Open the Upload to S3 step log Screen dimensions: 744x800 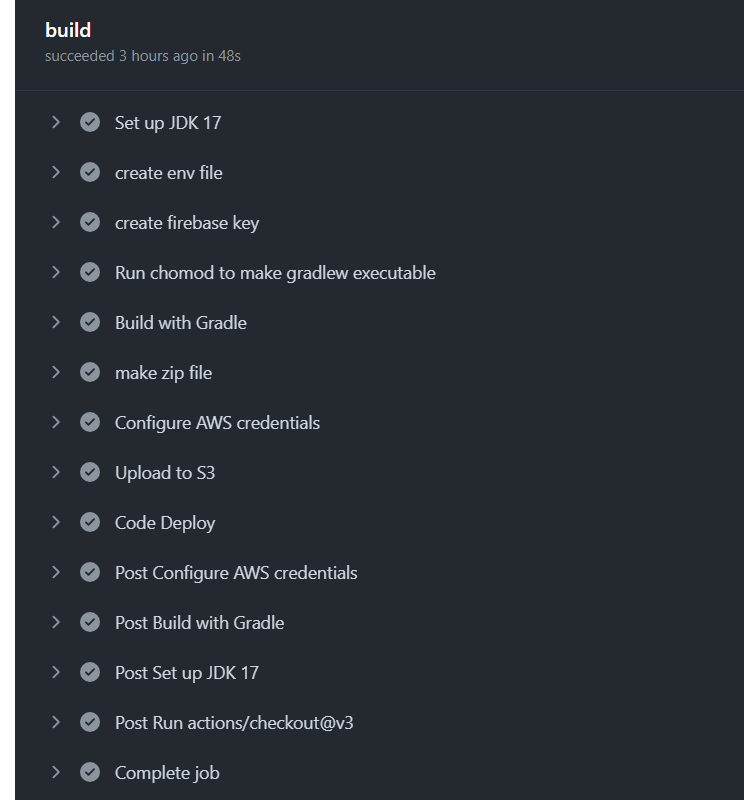pyautogui.click(x=165, y=473)
